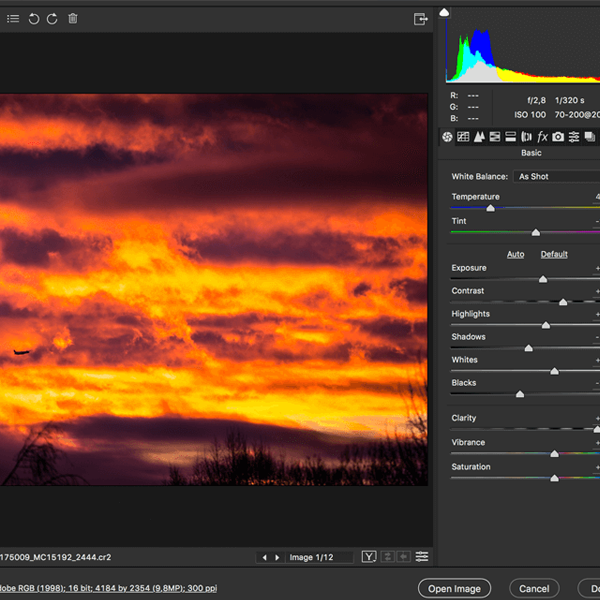This screenshot has width=600, height=600.
Task: Open the Effects fx panel
Action: click(x=542, y=137)
